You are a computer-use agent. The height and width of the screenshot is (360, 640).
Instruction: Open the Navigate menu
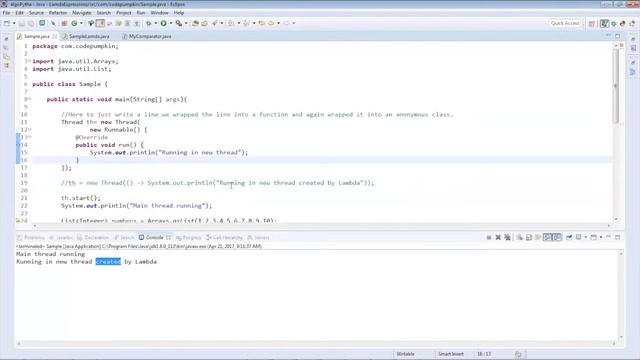[x=82, y=13]
